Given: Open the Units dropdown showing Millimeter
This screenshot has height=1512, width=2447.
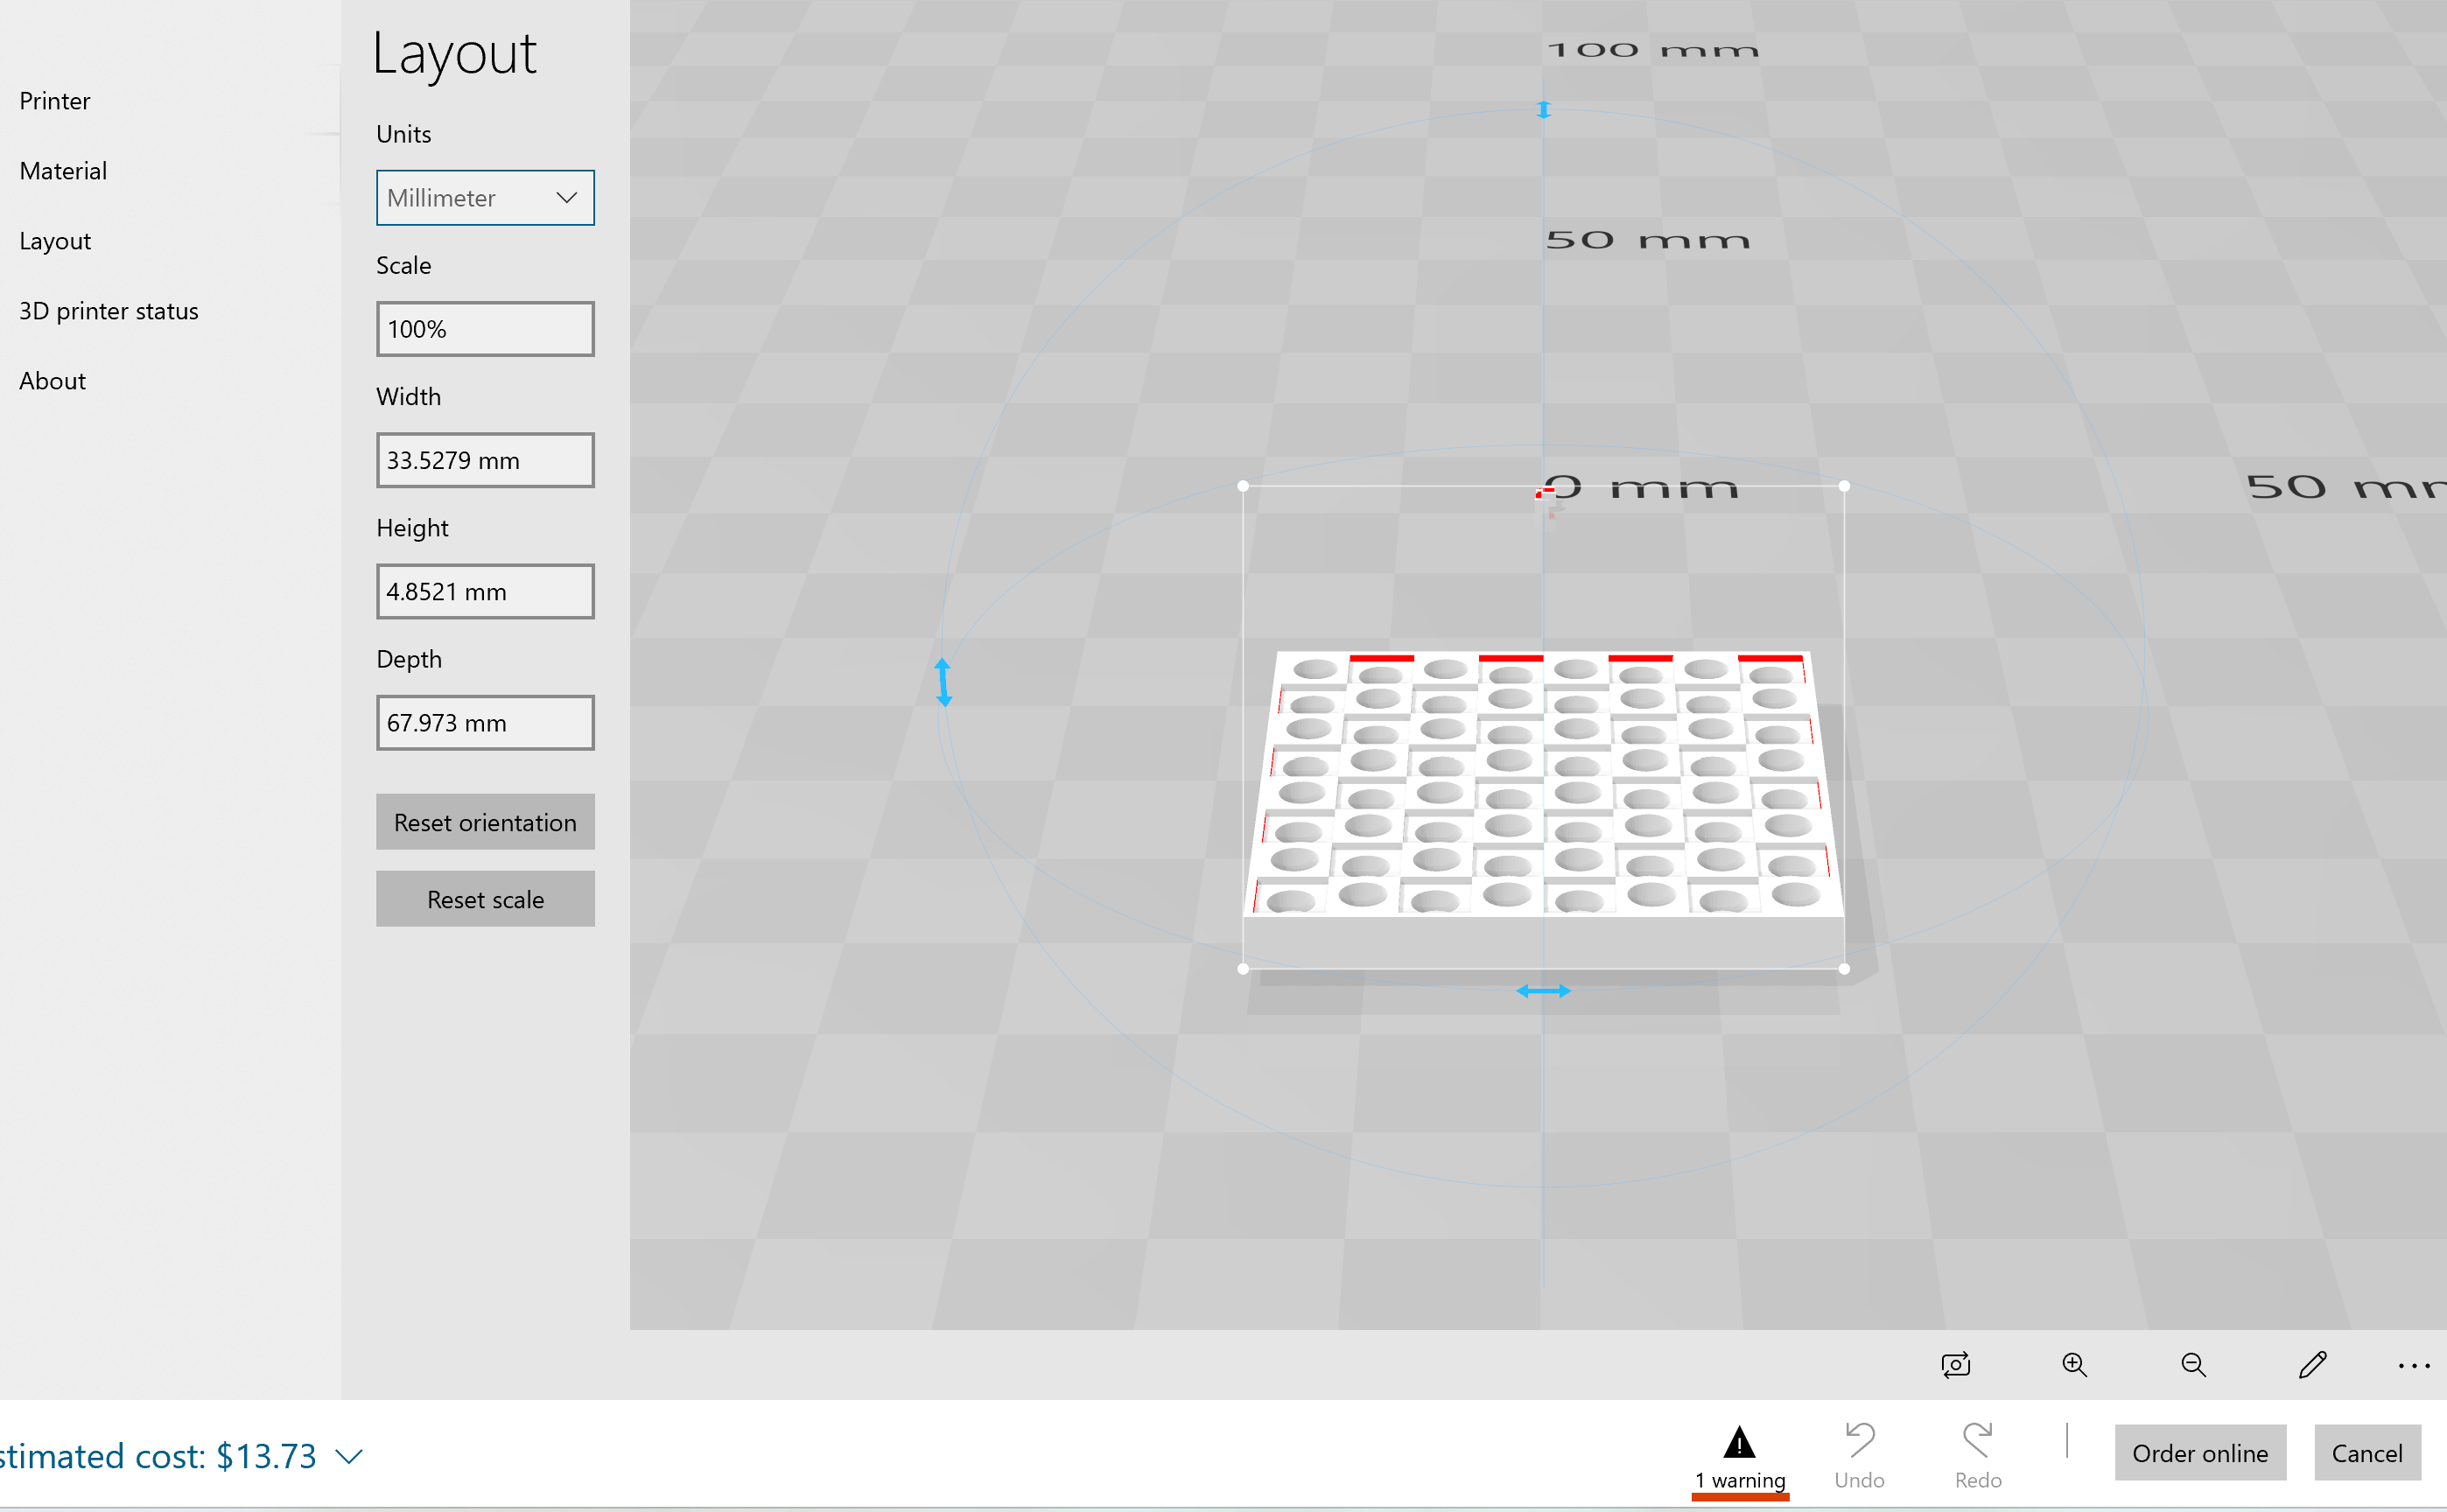Looking at the screenshot, I should point(485,197).
